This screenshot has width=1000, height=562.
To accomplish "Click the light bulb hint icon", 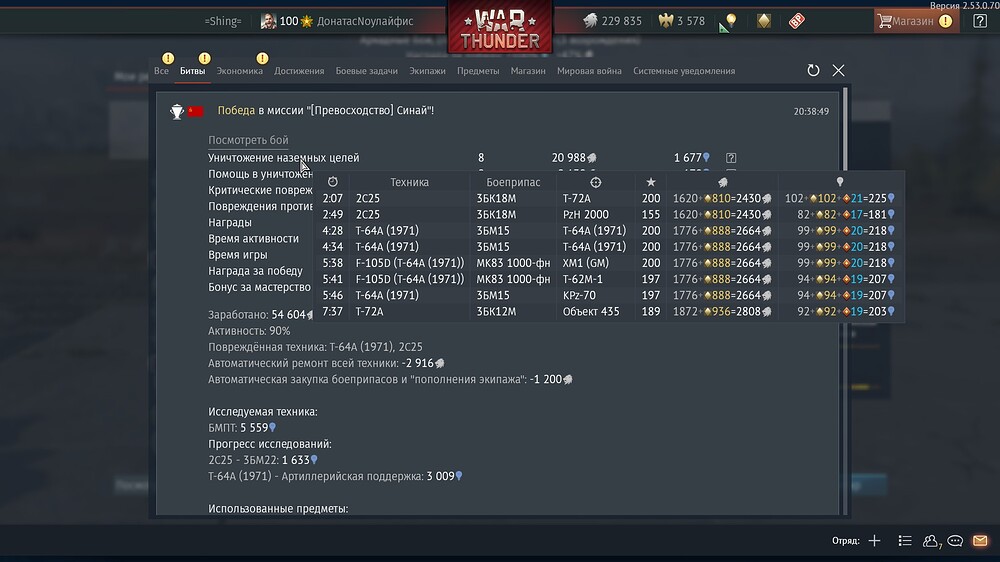I will [732, 20].
